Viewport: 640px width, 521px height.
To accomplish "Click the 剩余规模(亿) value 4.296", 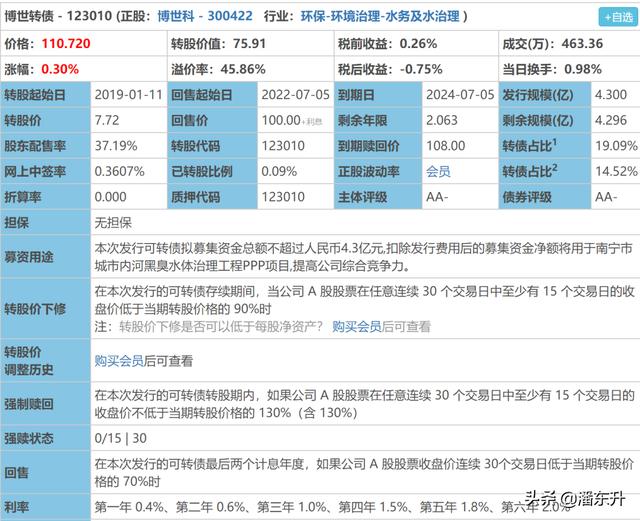I will coord(611,120).
